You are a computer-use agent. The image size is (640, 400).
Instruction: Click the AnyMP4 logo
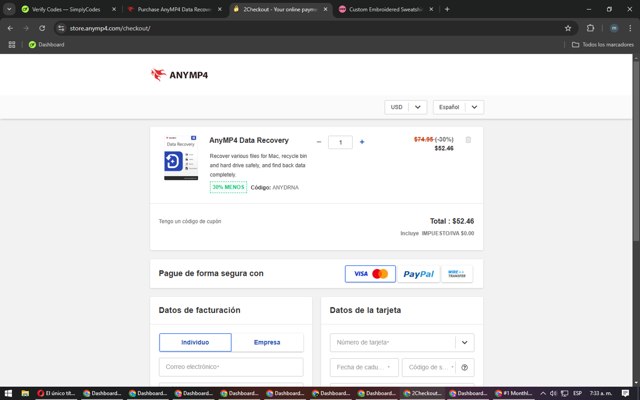179,75
